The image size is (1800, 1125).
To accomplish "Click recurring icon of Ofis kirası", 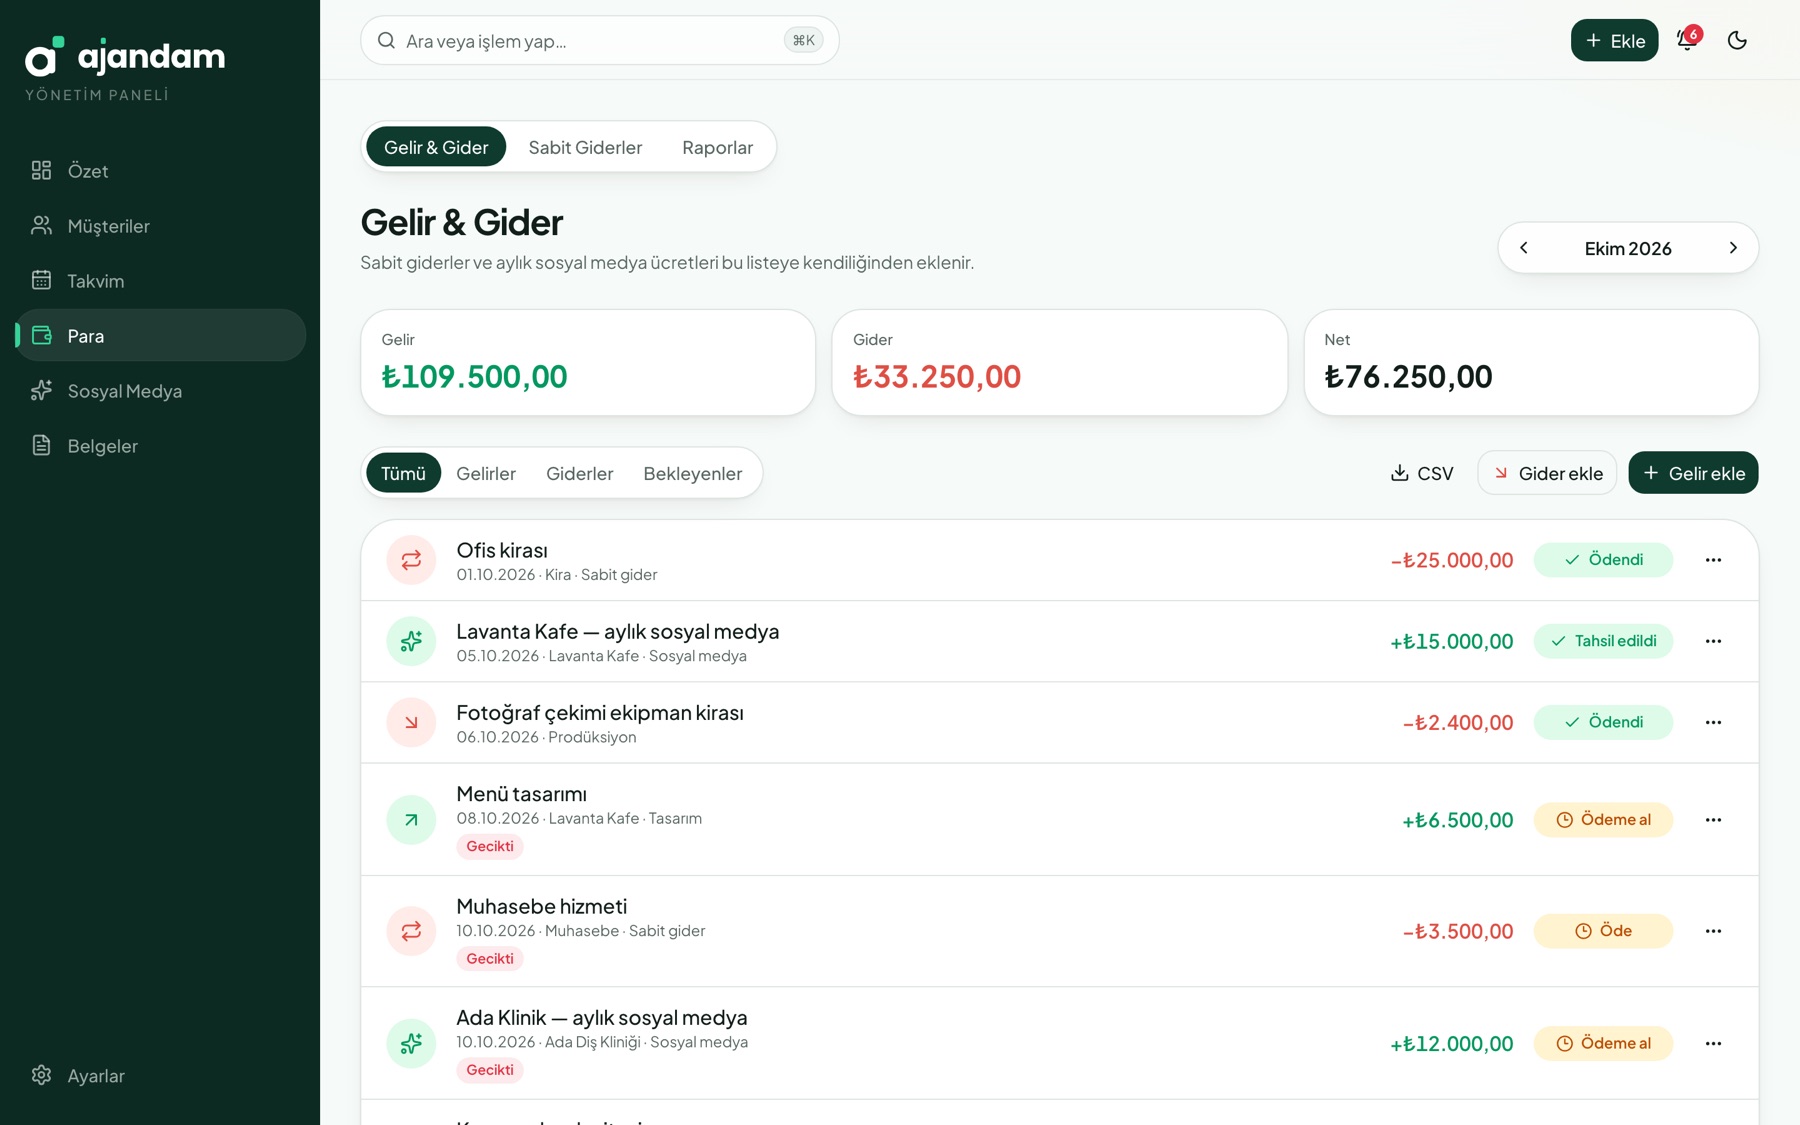I will click(411, 560).
